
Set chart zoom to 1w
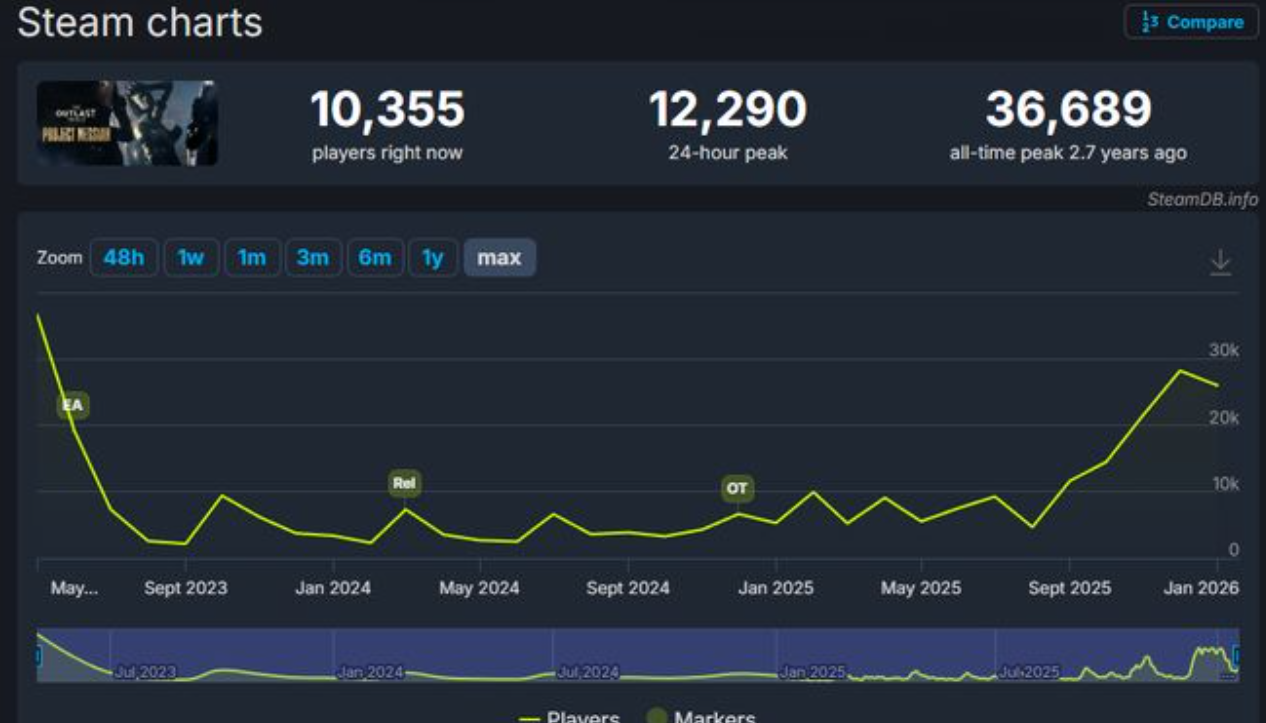[191, 258]
